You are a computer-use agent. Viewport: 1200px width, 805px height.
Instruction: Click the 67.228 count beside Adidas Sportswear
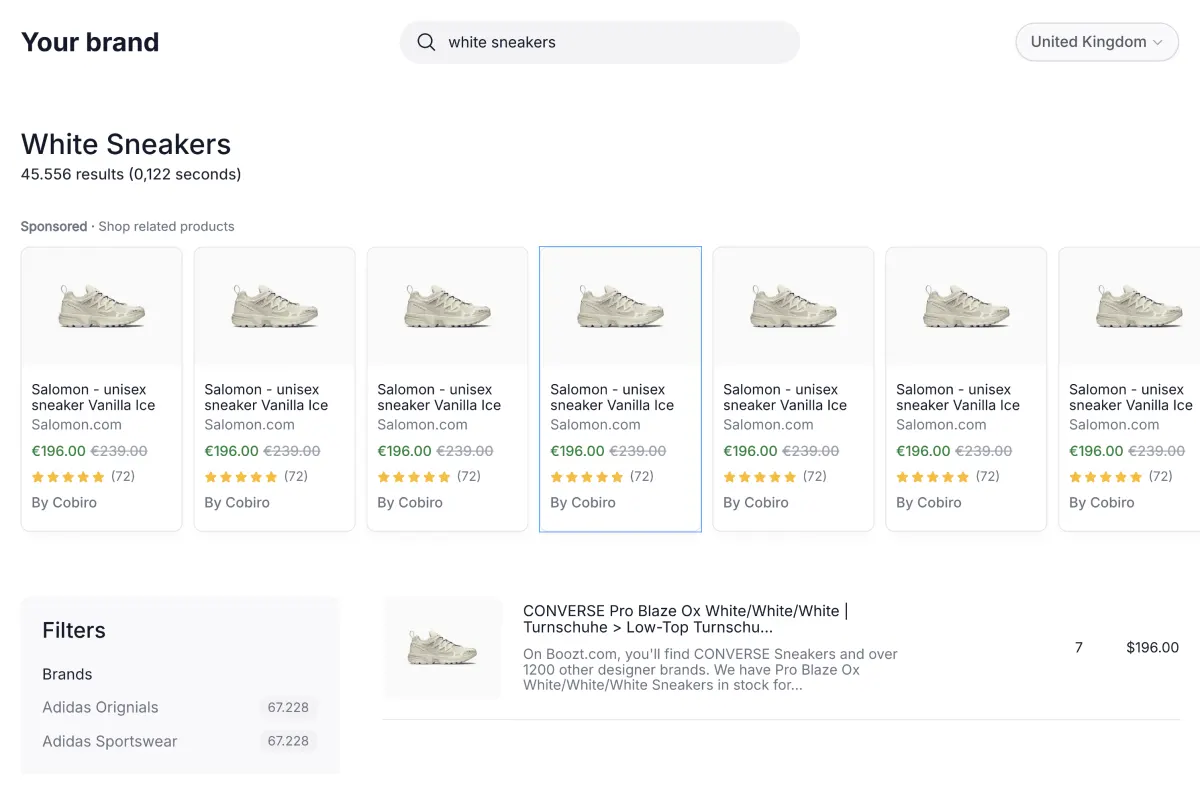coord(288,741)
